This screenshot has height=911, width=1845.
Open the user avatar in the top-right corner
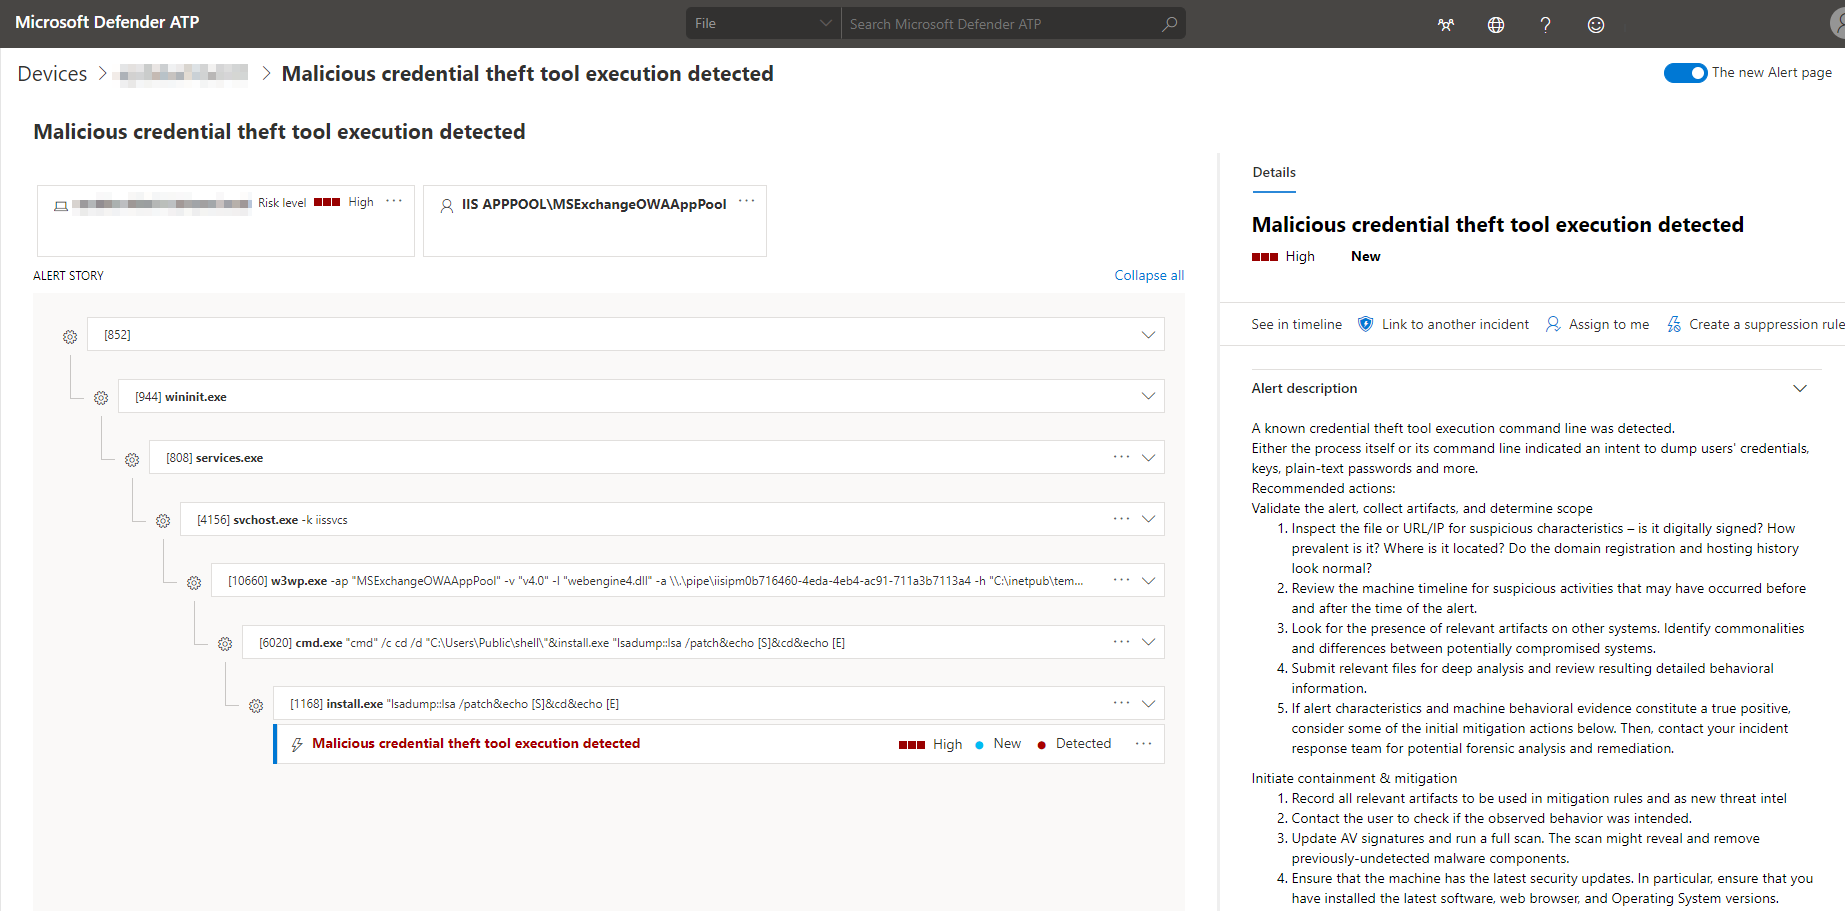pyautogui.click(x=1838, y=24)
